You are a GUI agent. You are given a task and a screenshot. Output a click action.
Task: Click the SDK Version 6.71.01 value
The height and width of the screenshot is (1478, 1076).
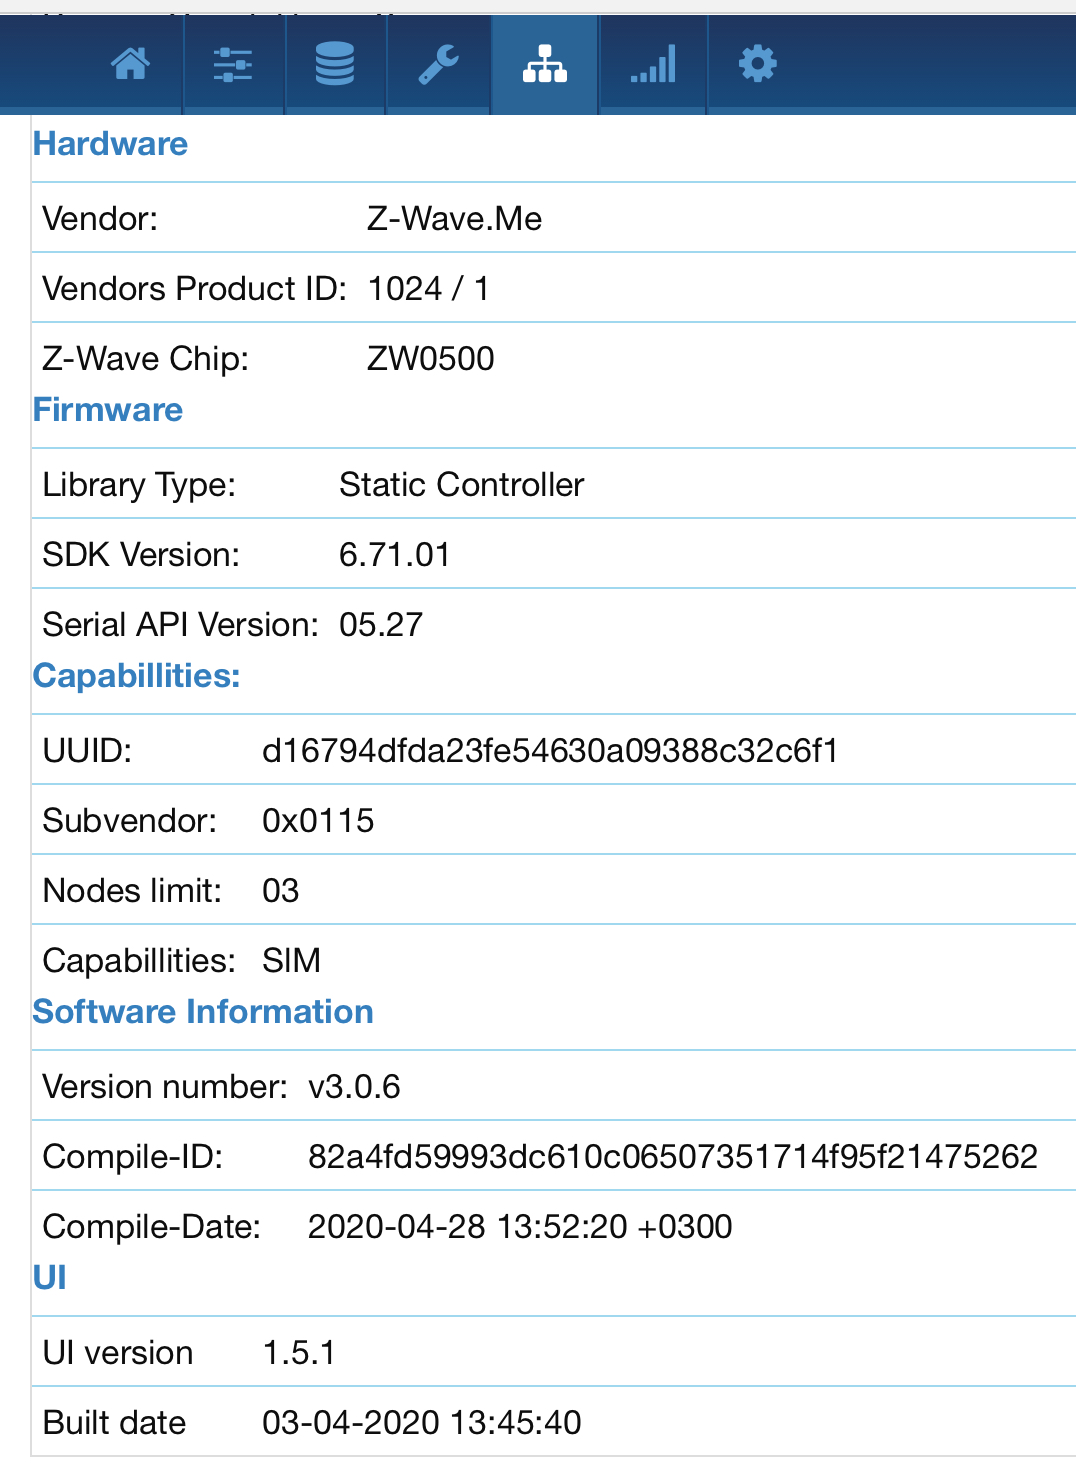(x=394, y=555)
